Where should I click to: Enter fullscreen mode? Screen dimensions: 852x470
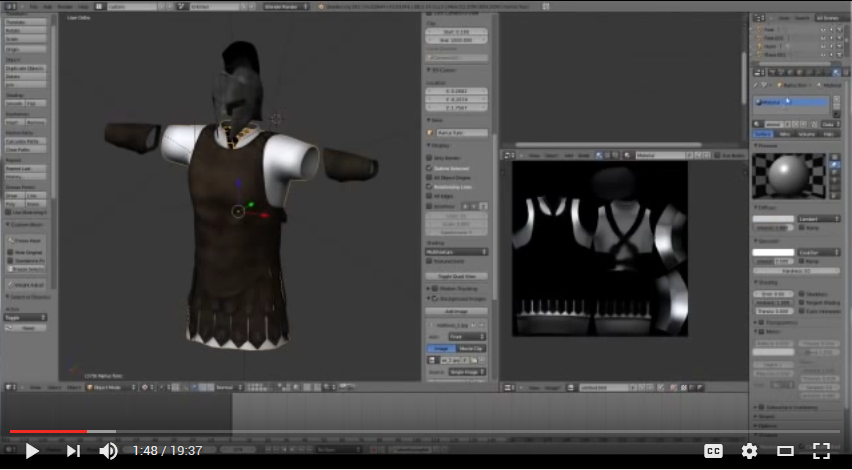pyautogui.click(x=821, y=450)
